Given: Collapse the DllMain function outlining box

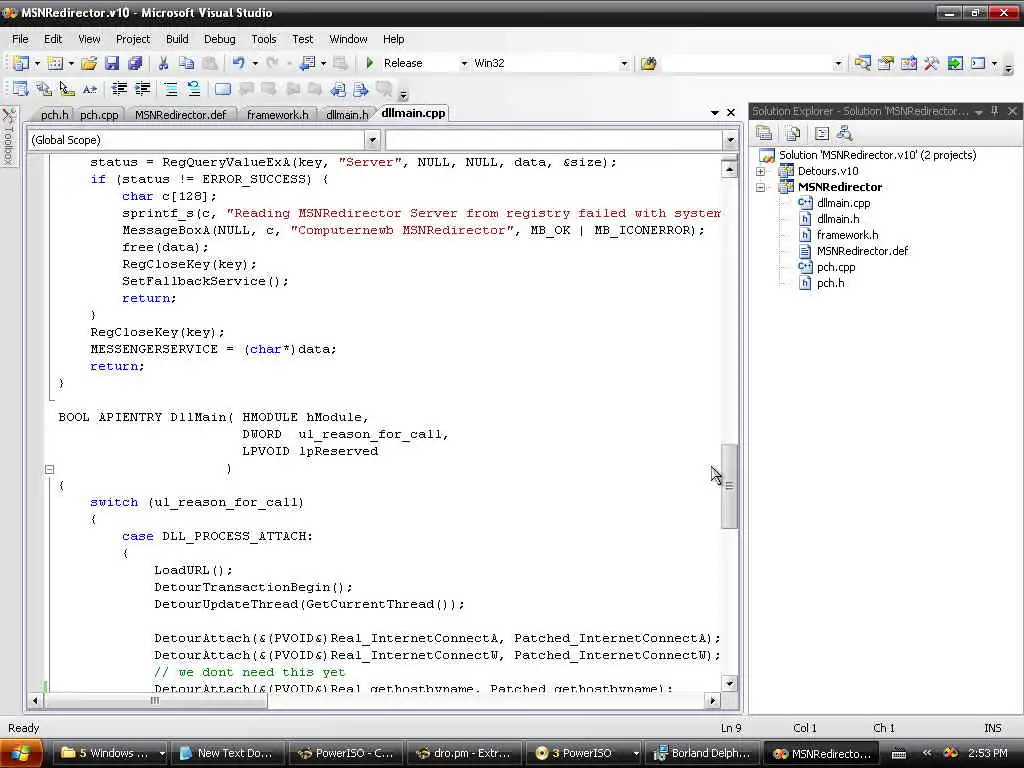Looking at the screenshot, I should click(x=50, y=469).
